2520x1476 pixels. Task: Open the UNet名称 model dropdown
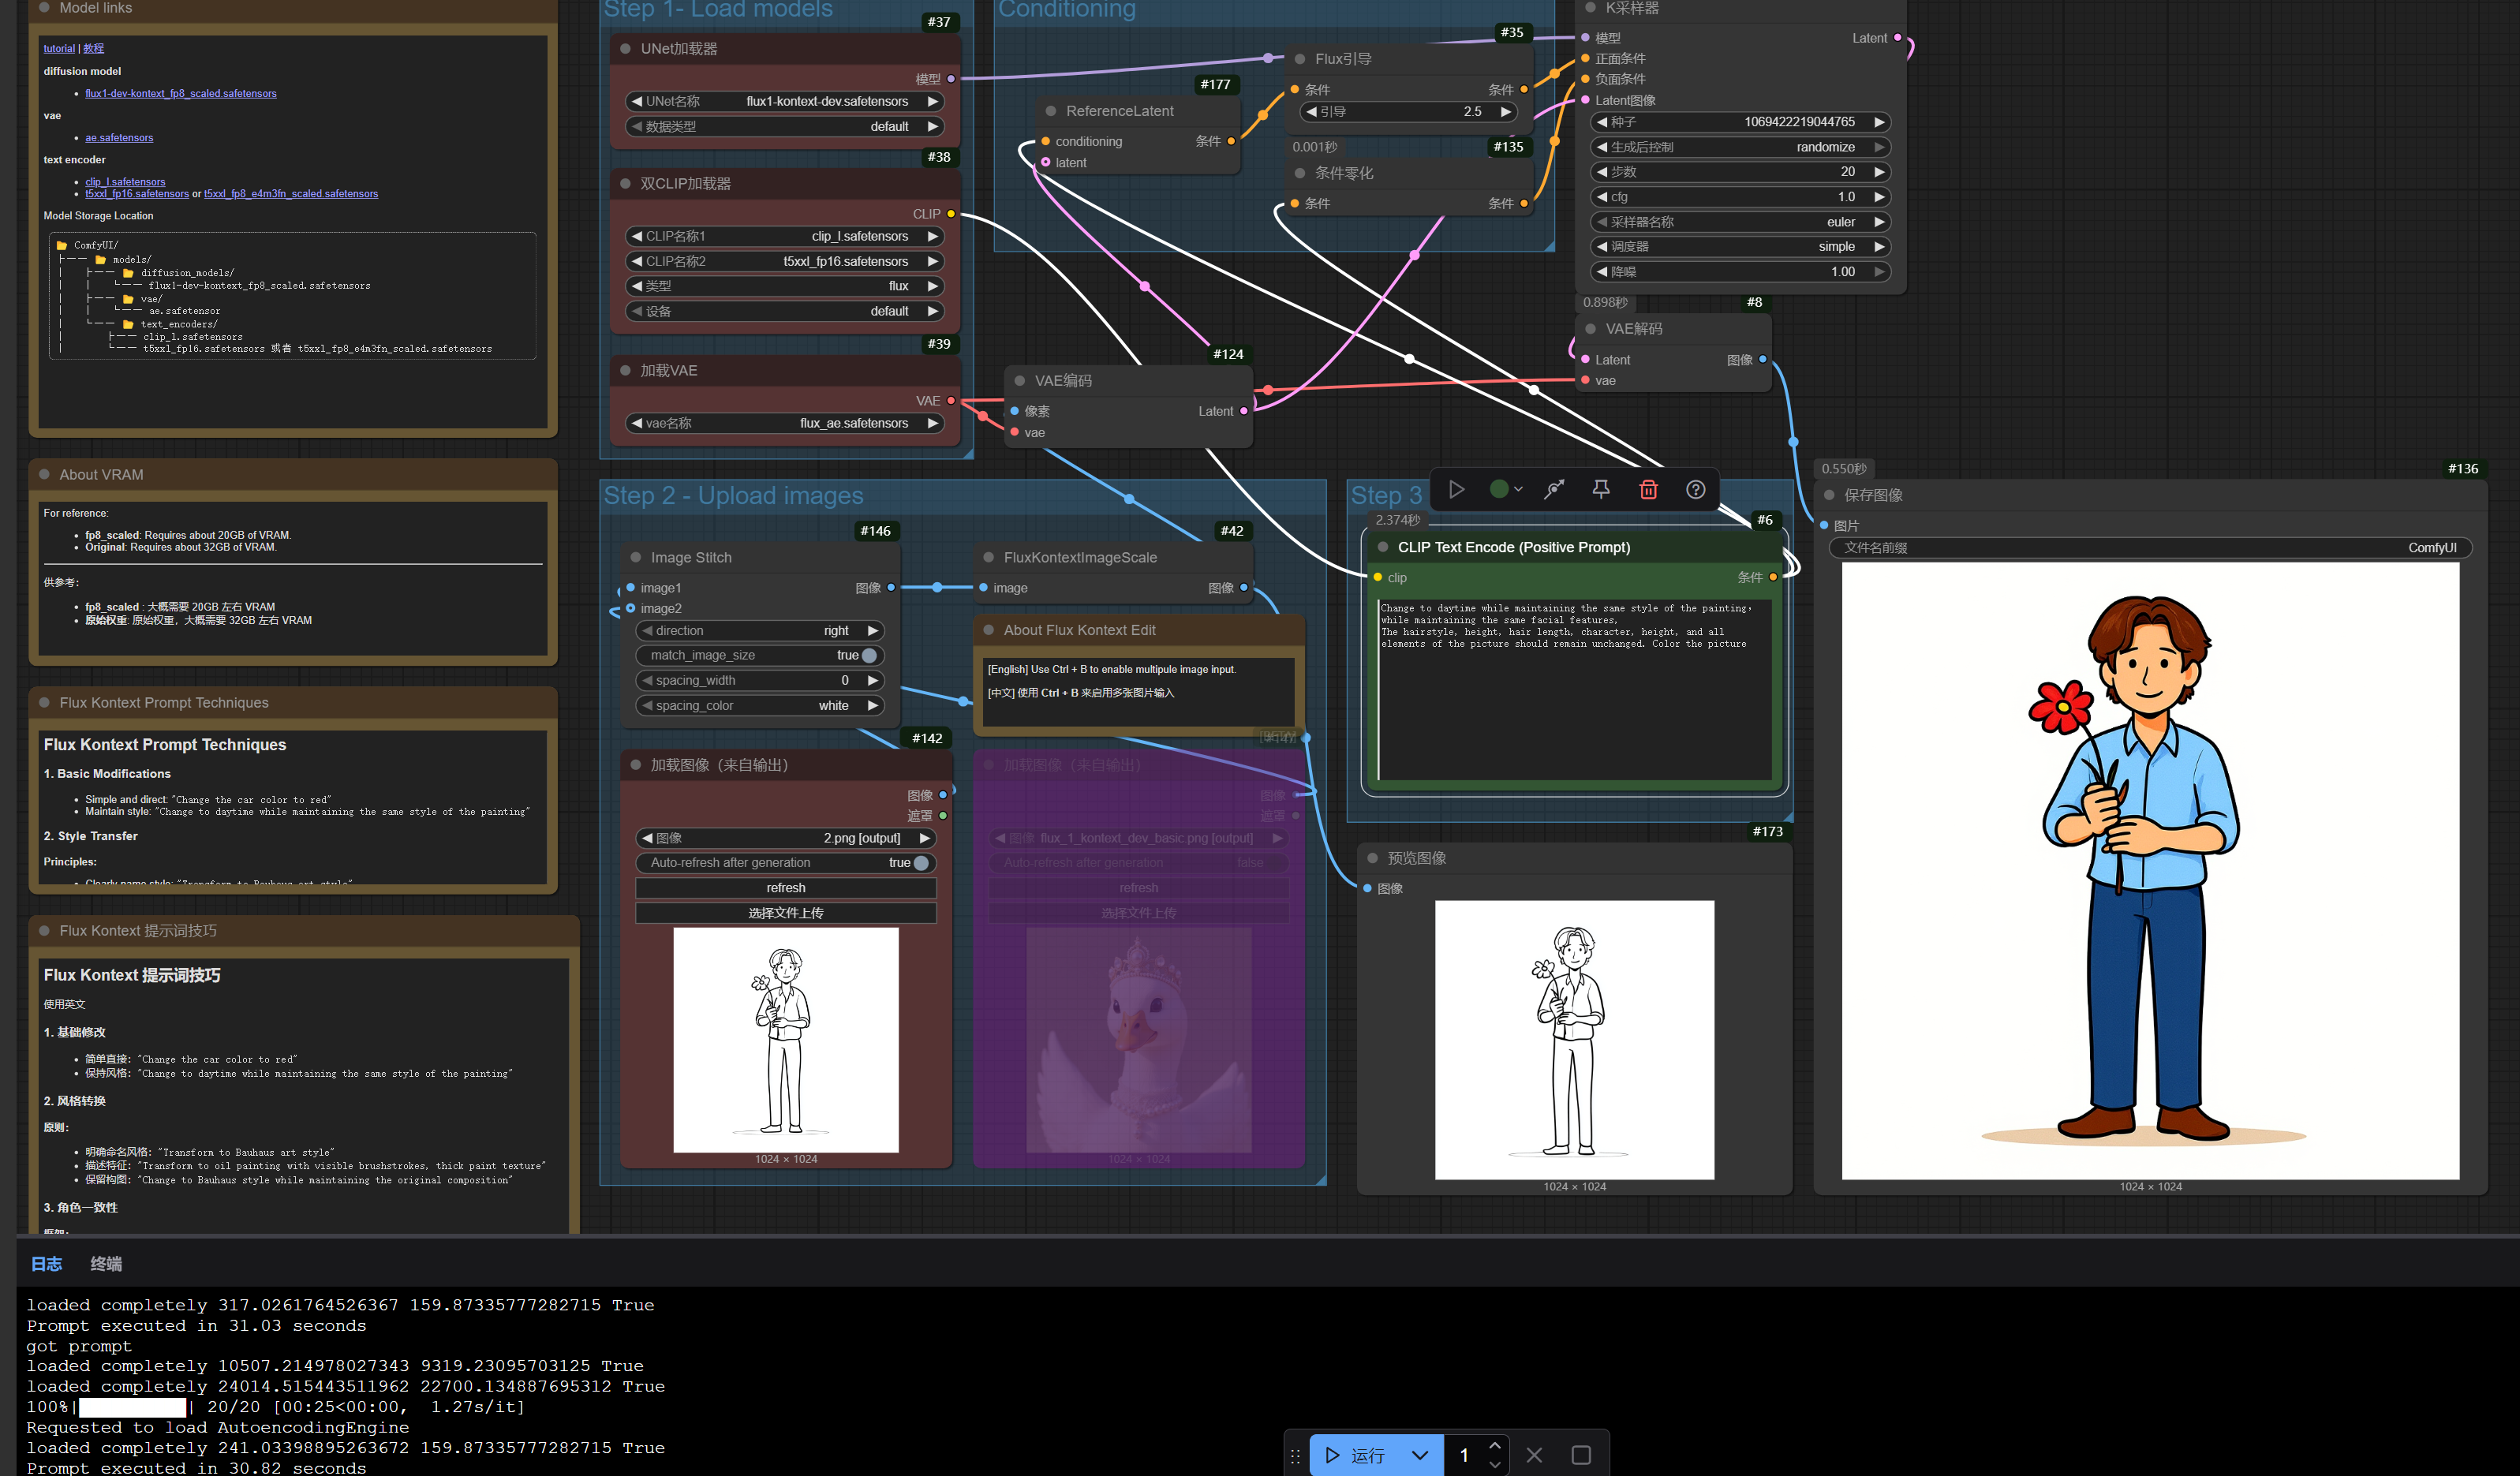tap(785, 101)
